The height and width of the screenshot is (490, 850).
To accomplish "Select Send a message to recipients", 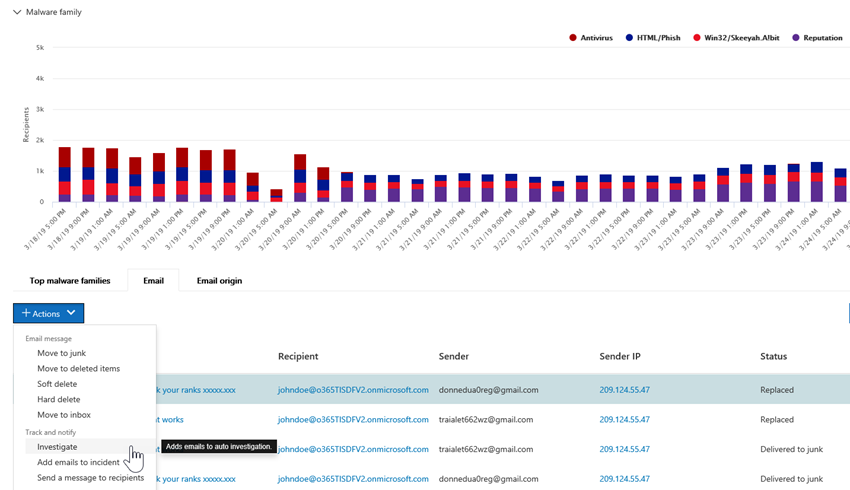I will click(90, 478).
